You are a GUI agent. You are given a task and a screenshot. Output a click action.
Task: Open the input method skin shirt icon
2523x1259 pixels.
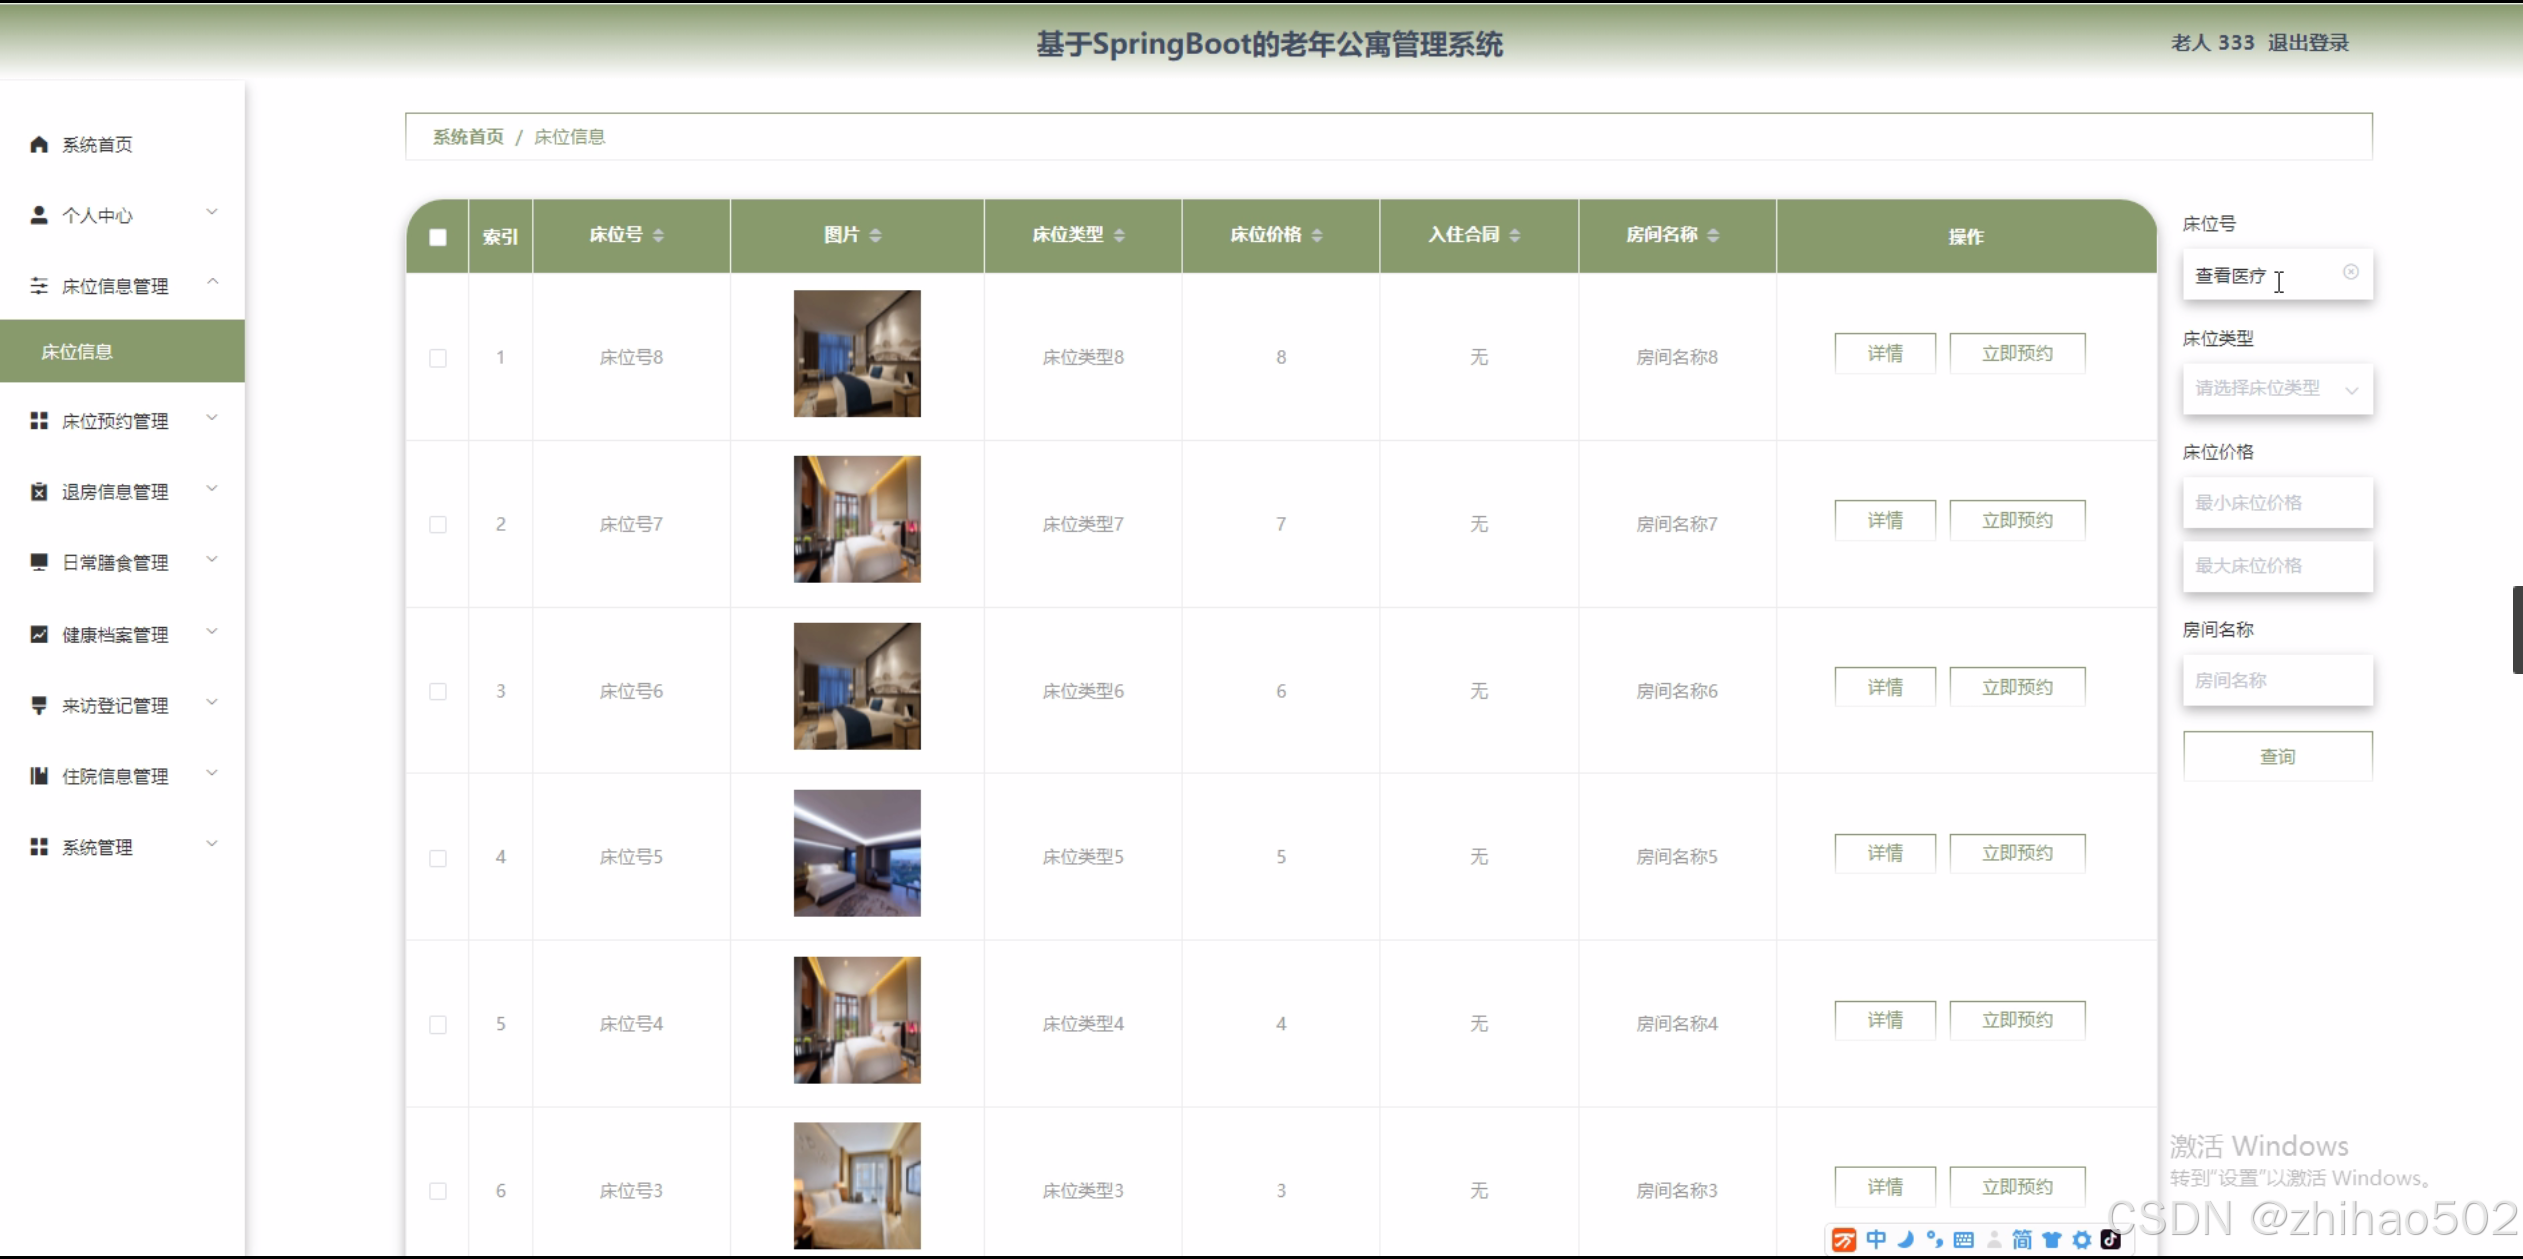(x=2052, y=1240)
